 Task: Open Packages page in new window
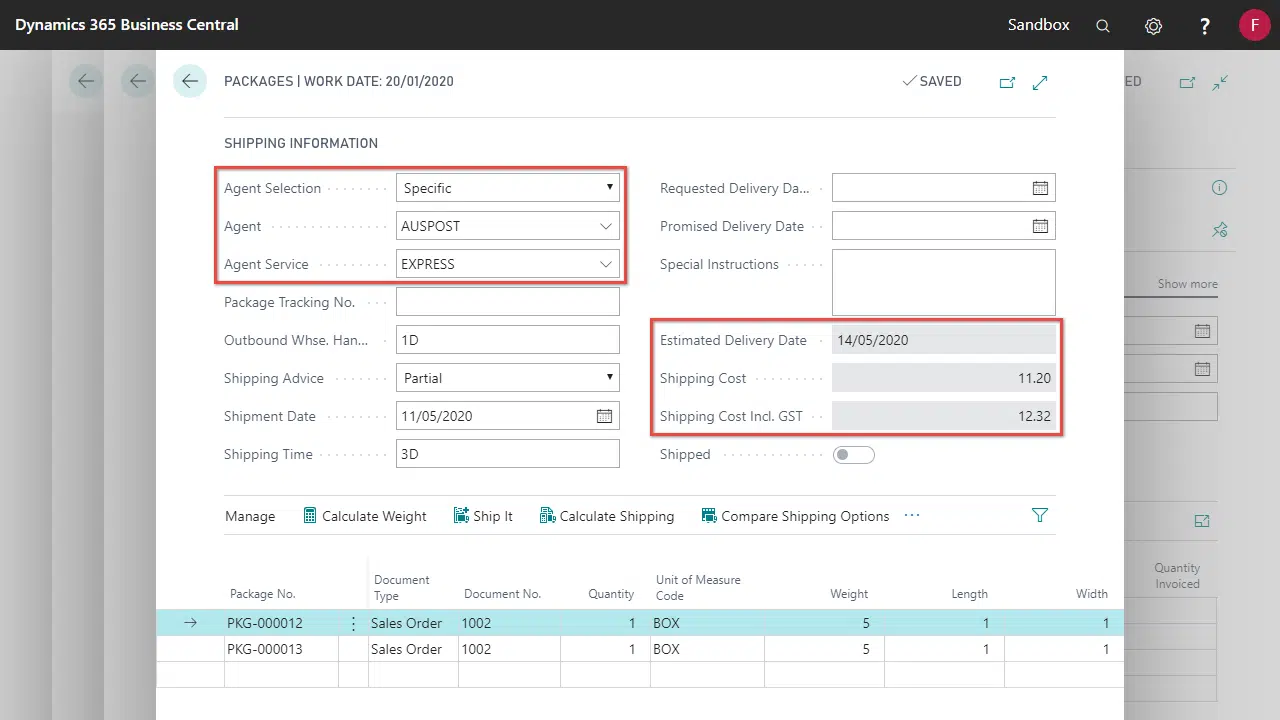[x=1007, y=82]
